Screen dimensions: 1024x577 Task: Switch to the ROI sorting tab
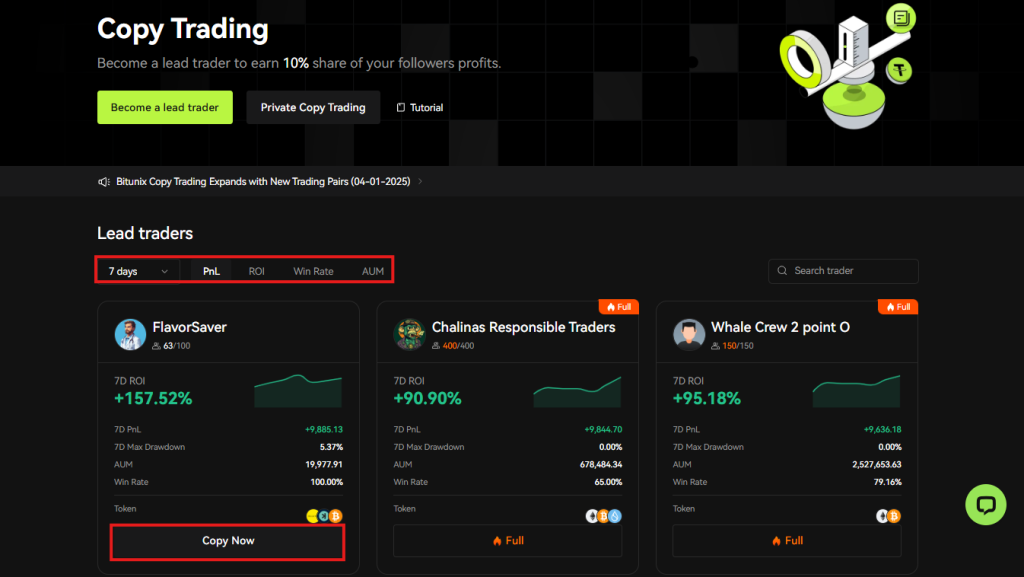(x=256, y=270)
